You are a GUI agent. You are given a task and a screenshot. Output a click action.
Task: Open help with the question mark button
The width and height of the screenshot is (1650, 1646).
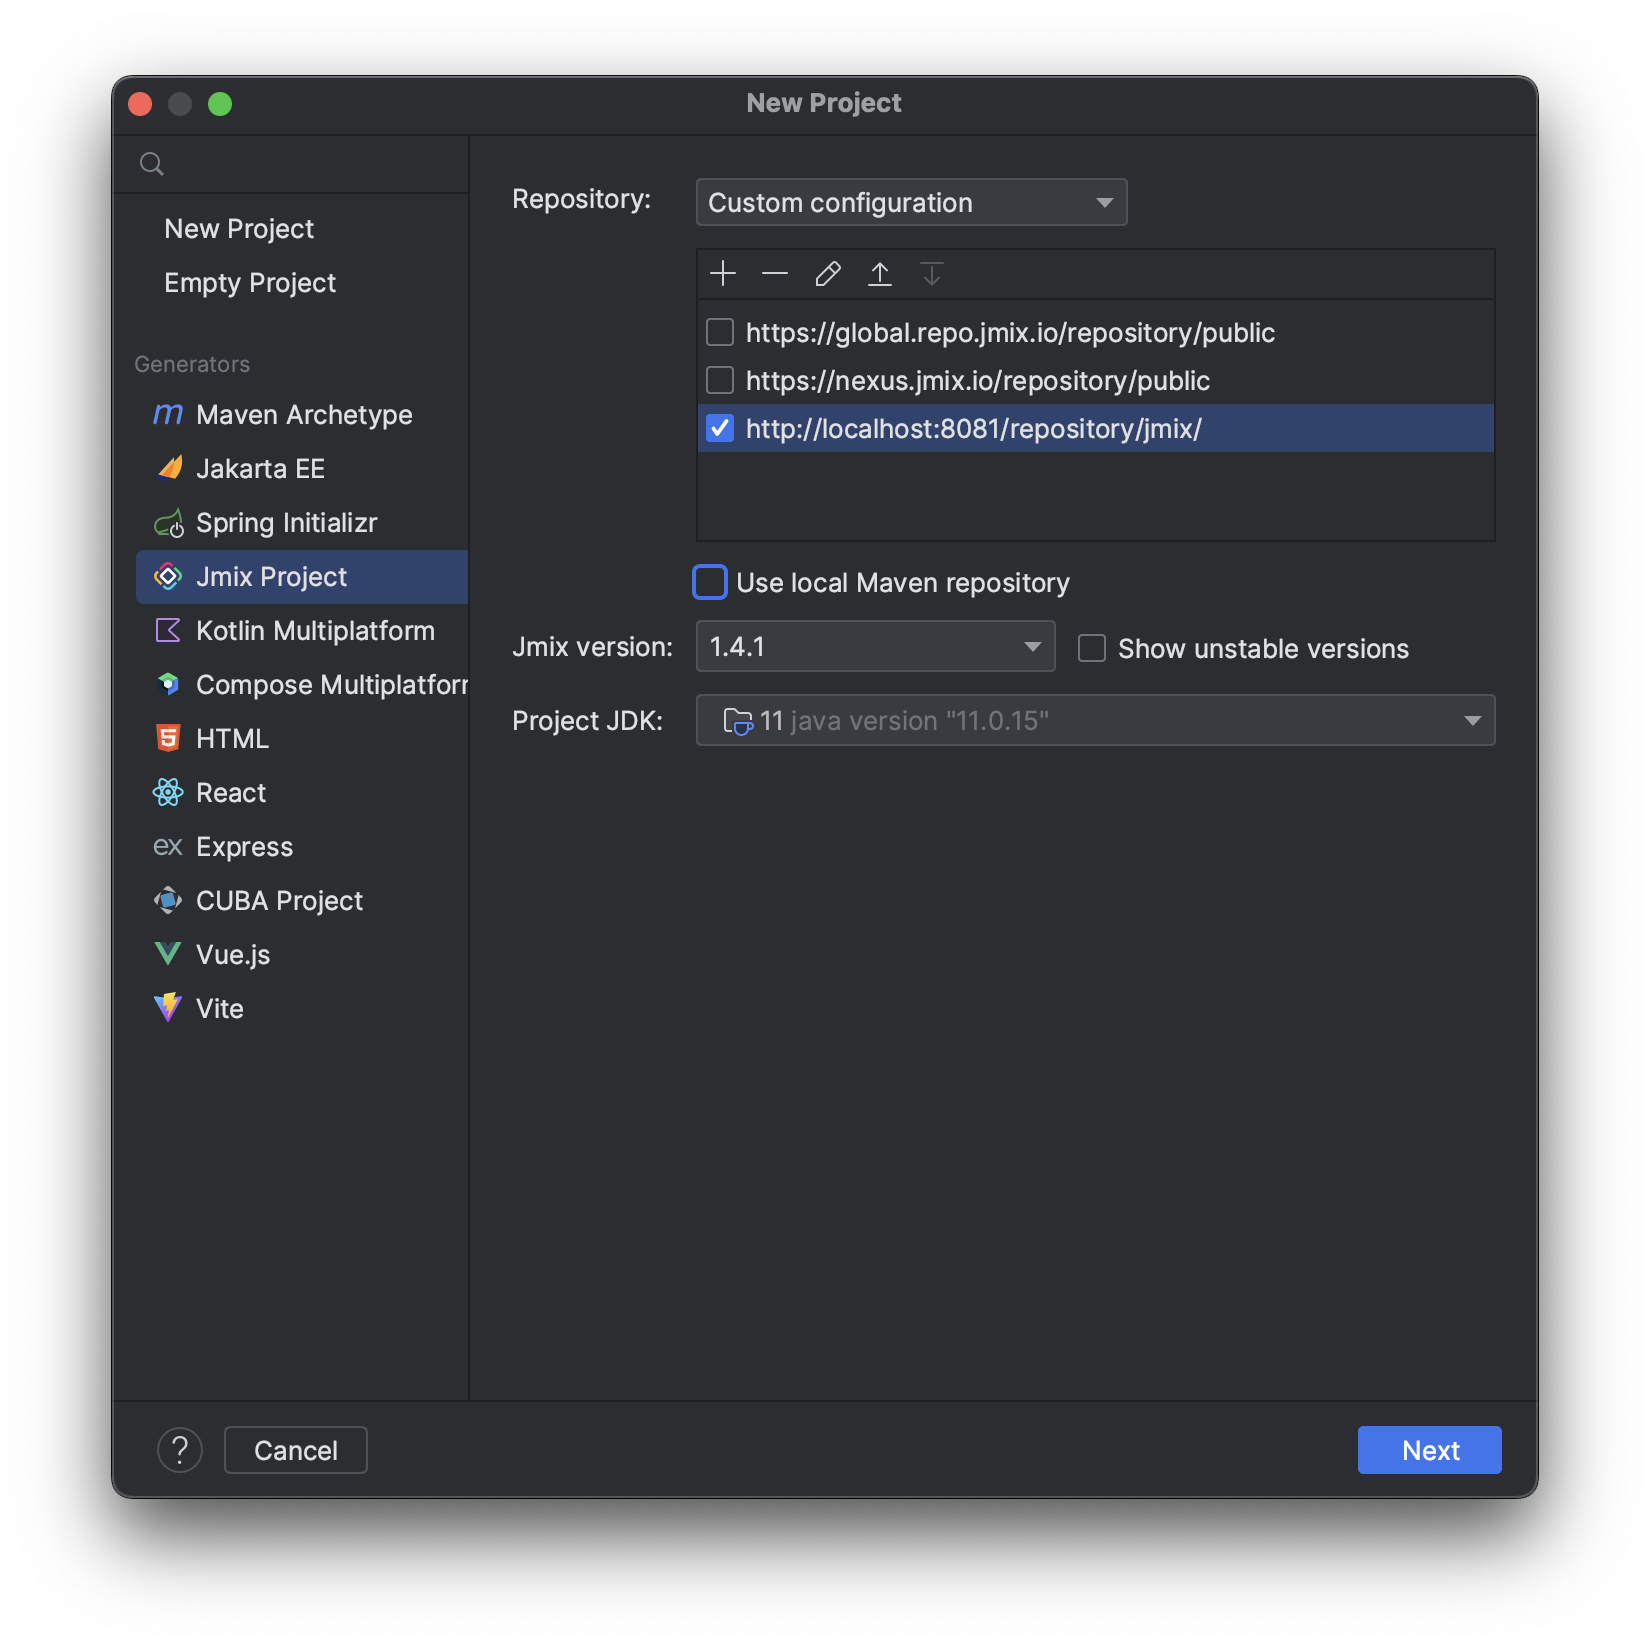coord(180,1450)
